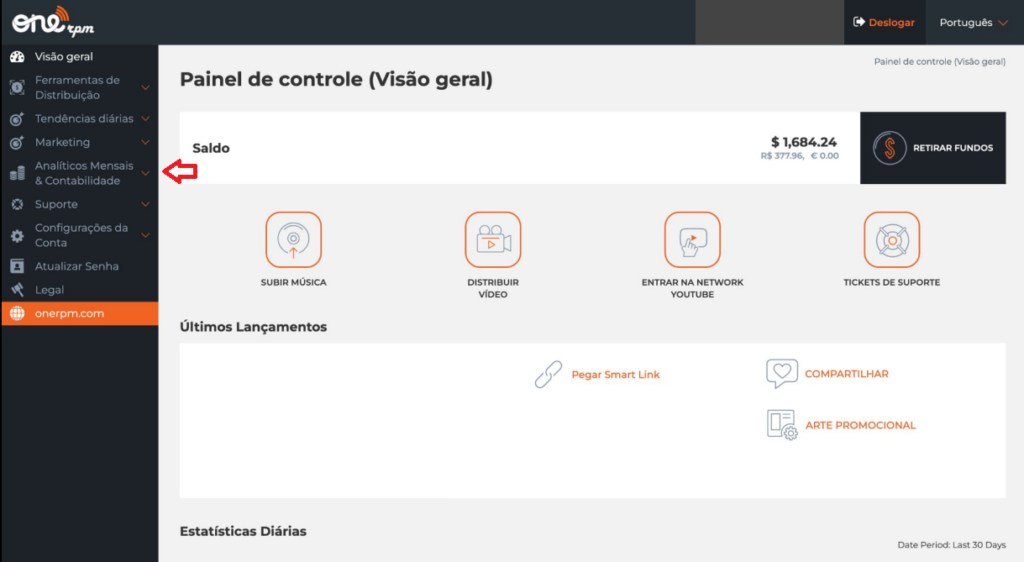Open Atualizar Senha menu item

[79, 266]
